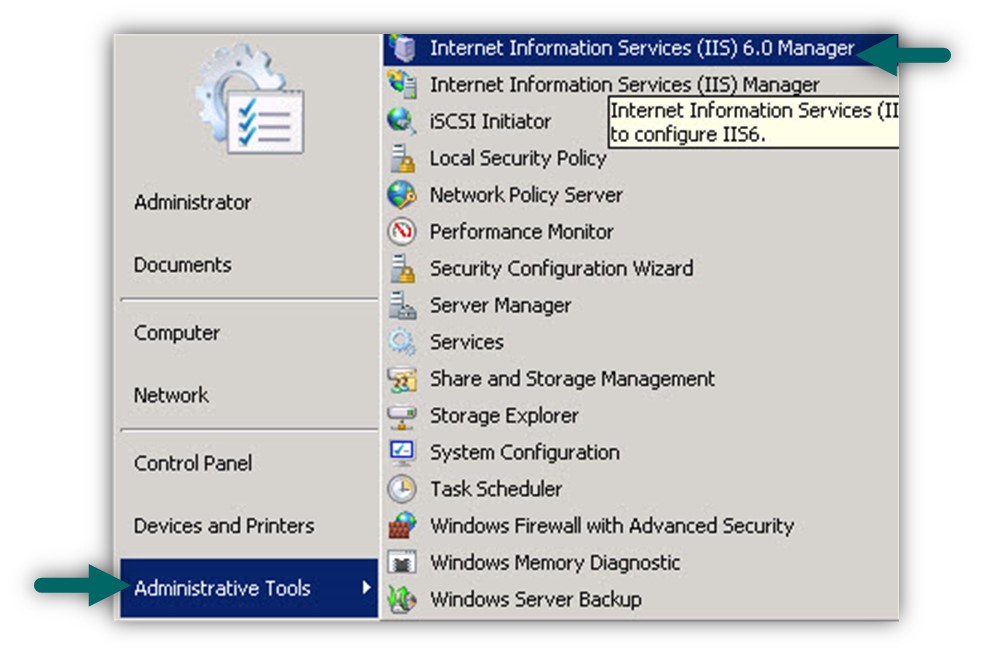
Task: Open Internet Information Services (IIS) 6.0 Manager
Action: pos(641,48)
